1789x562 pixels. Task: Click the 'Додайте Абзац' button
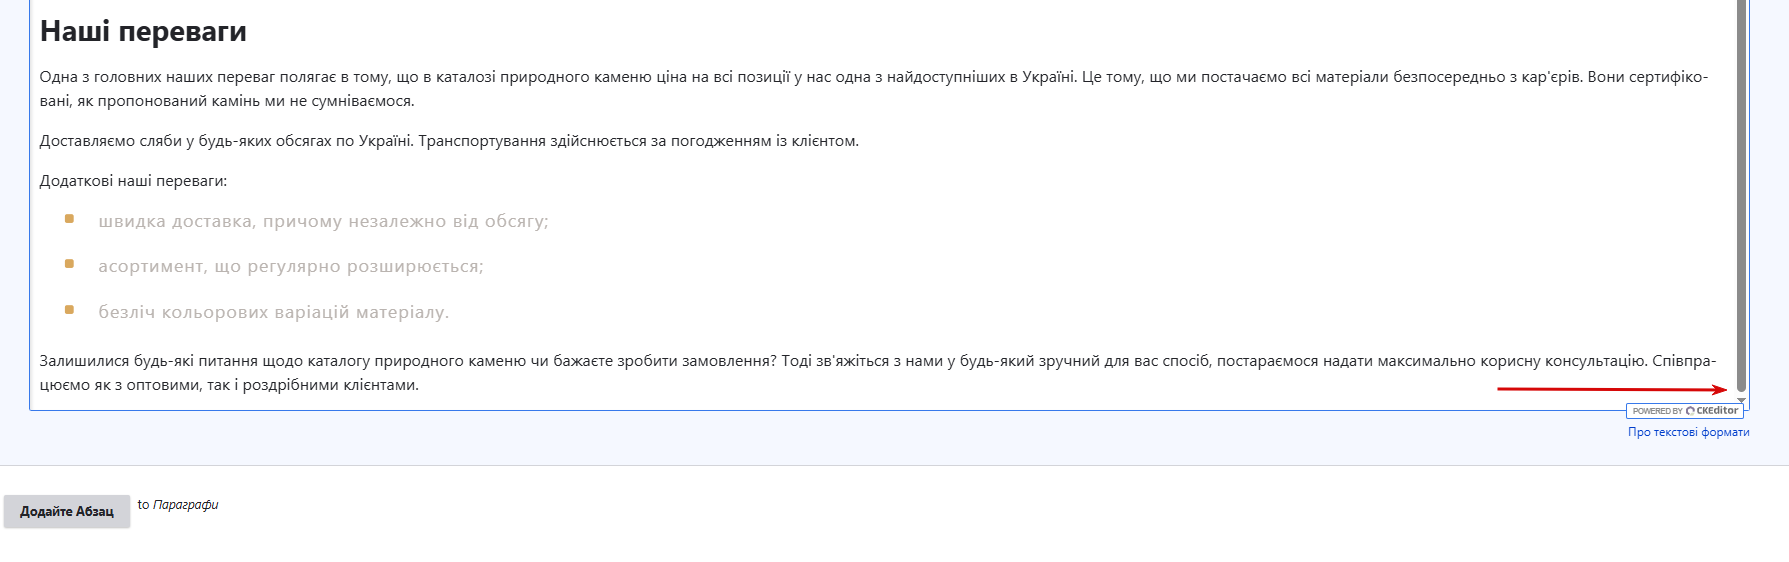coord(67,511)
